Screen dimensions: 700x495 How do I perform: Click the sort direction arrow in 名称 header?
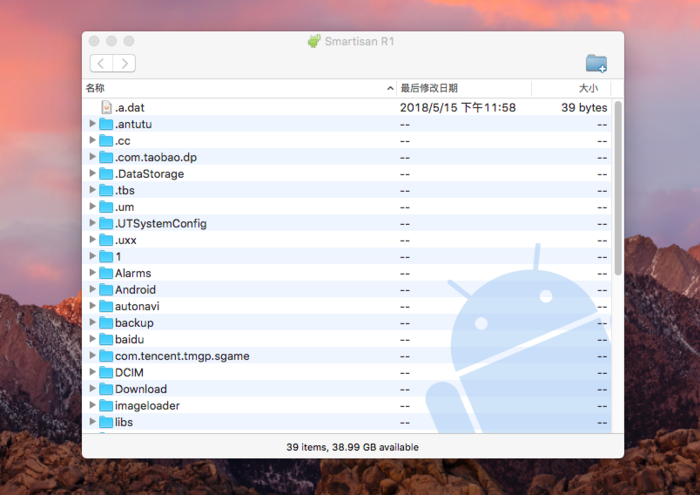(390, 88)
